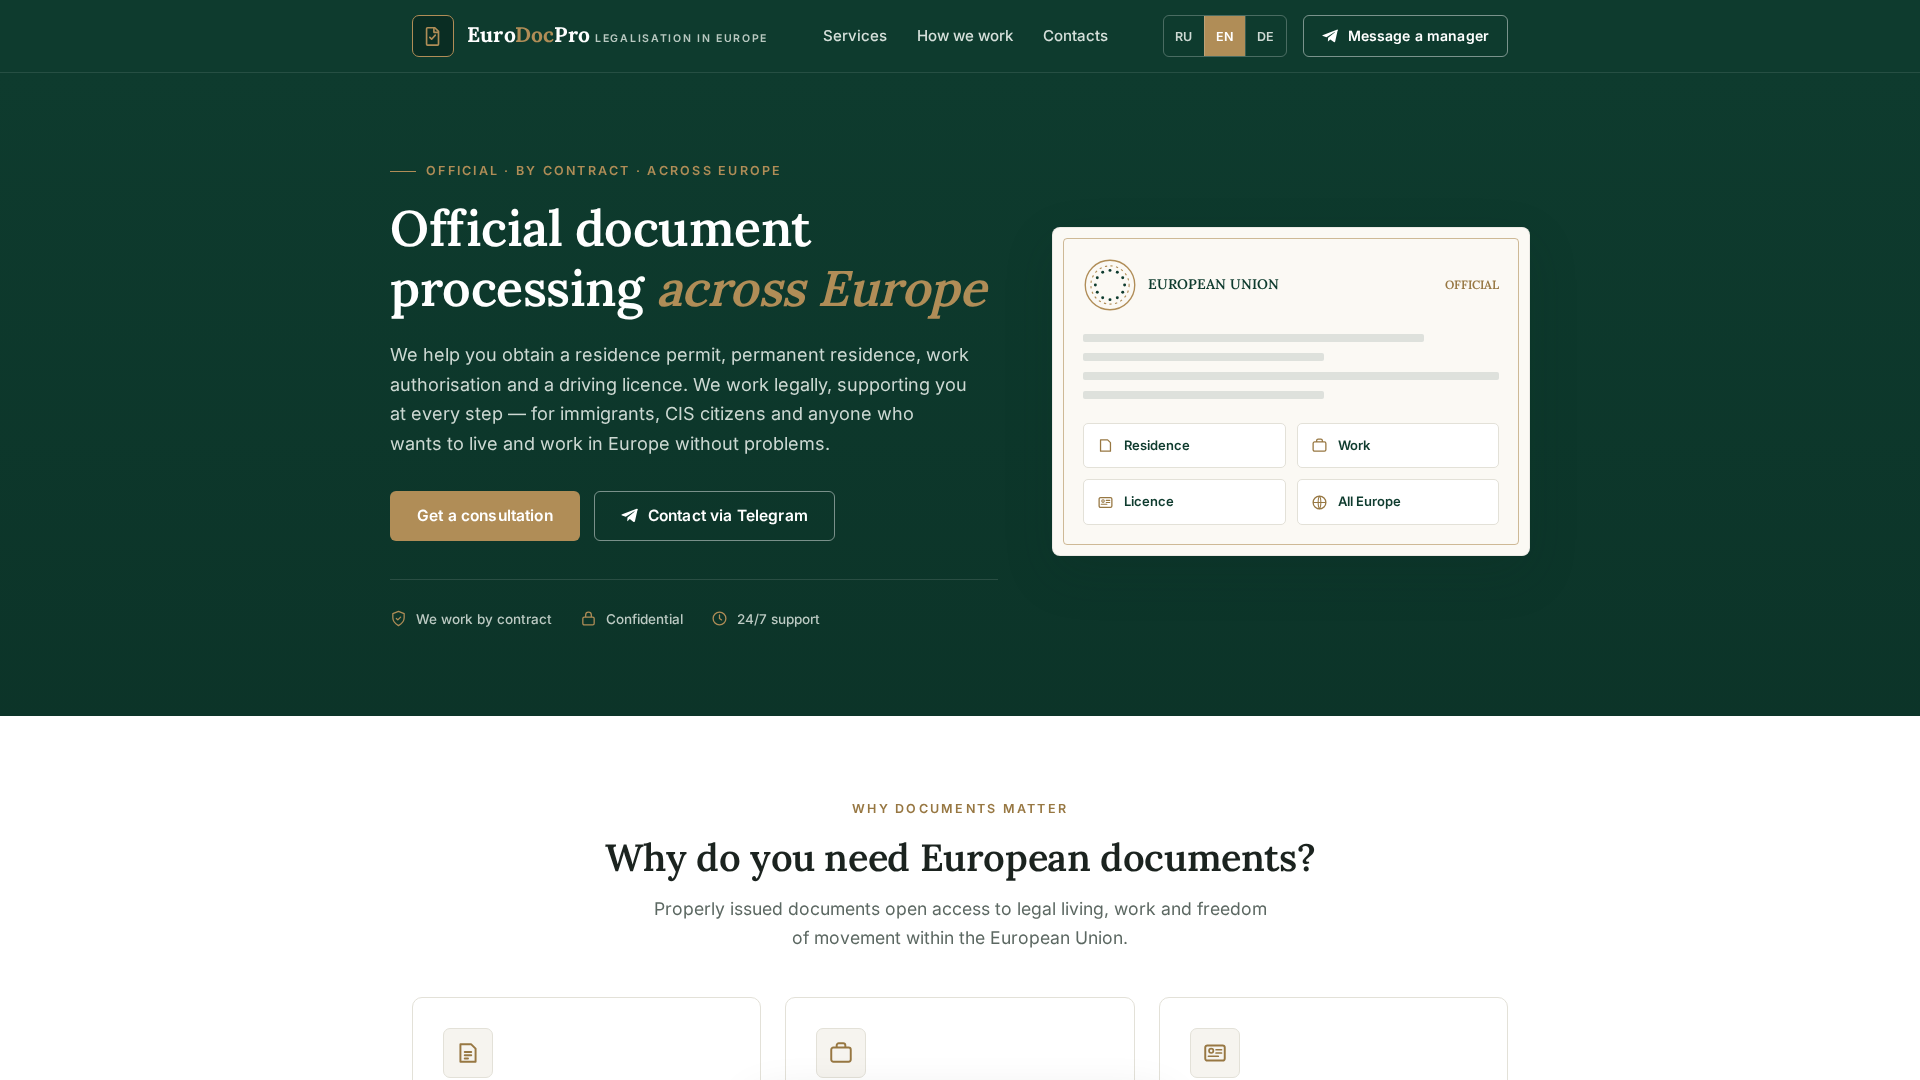Click the 'OFFICIAL · BY CONTRACT · ACROSS EUROPE' eyebrow text
The height and width of the screenshot is (1080, 1920).
pos(604,171)
